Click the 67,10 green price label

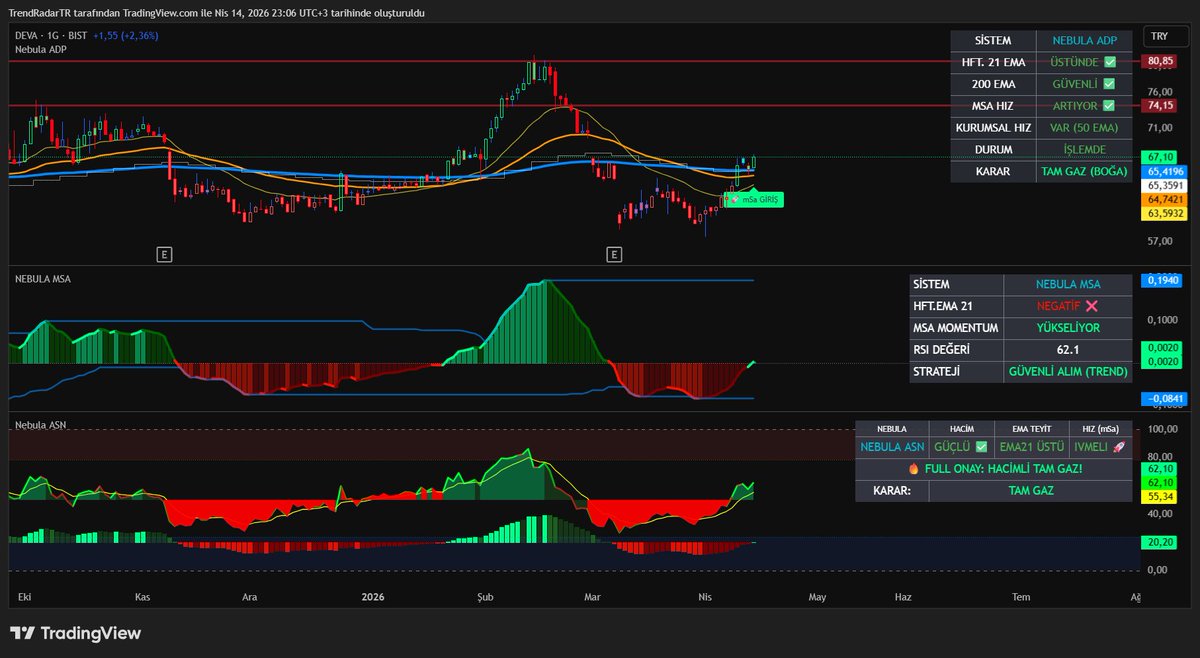[x=1160, y=157]
